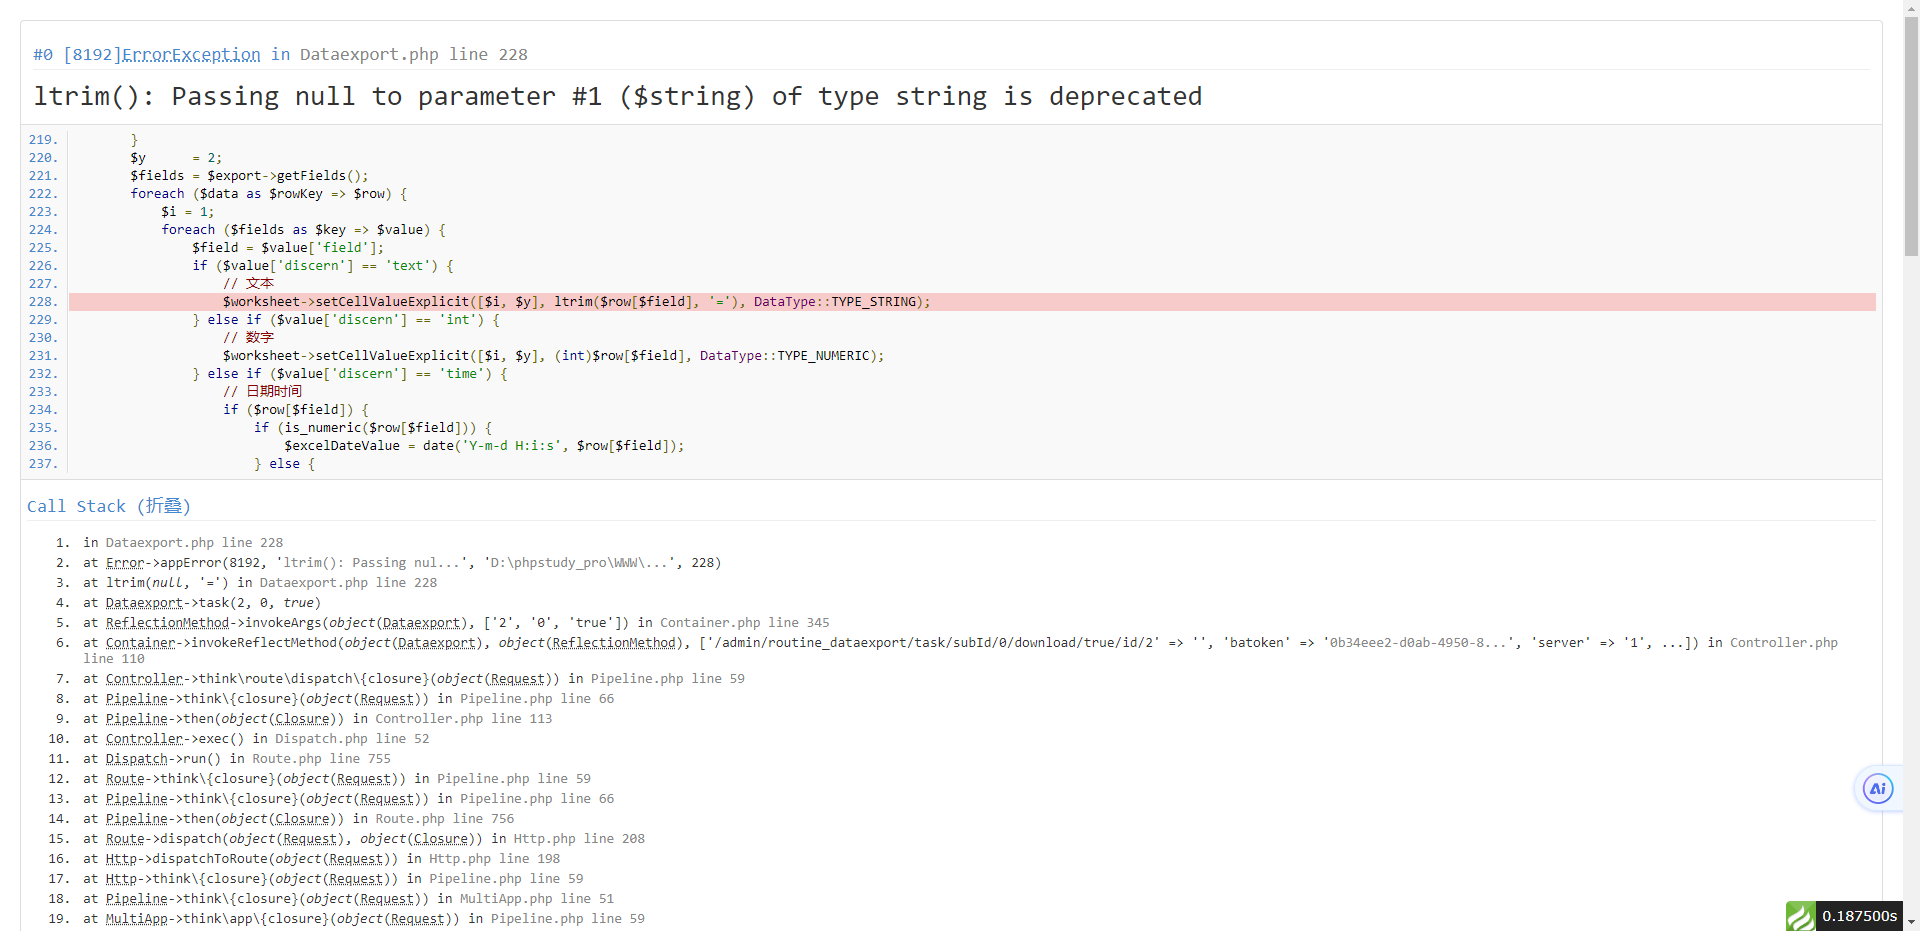Click 'Controller.php line 113' in row 9
Screen dimensions: 1920x931
coord(463,719)
